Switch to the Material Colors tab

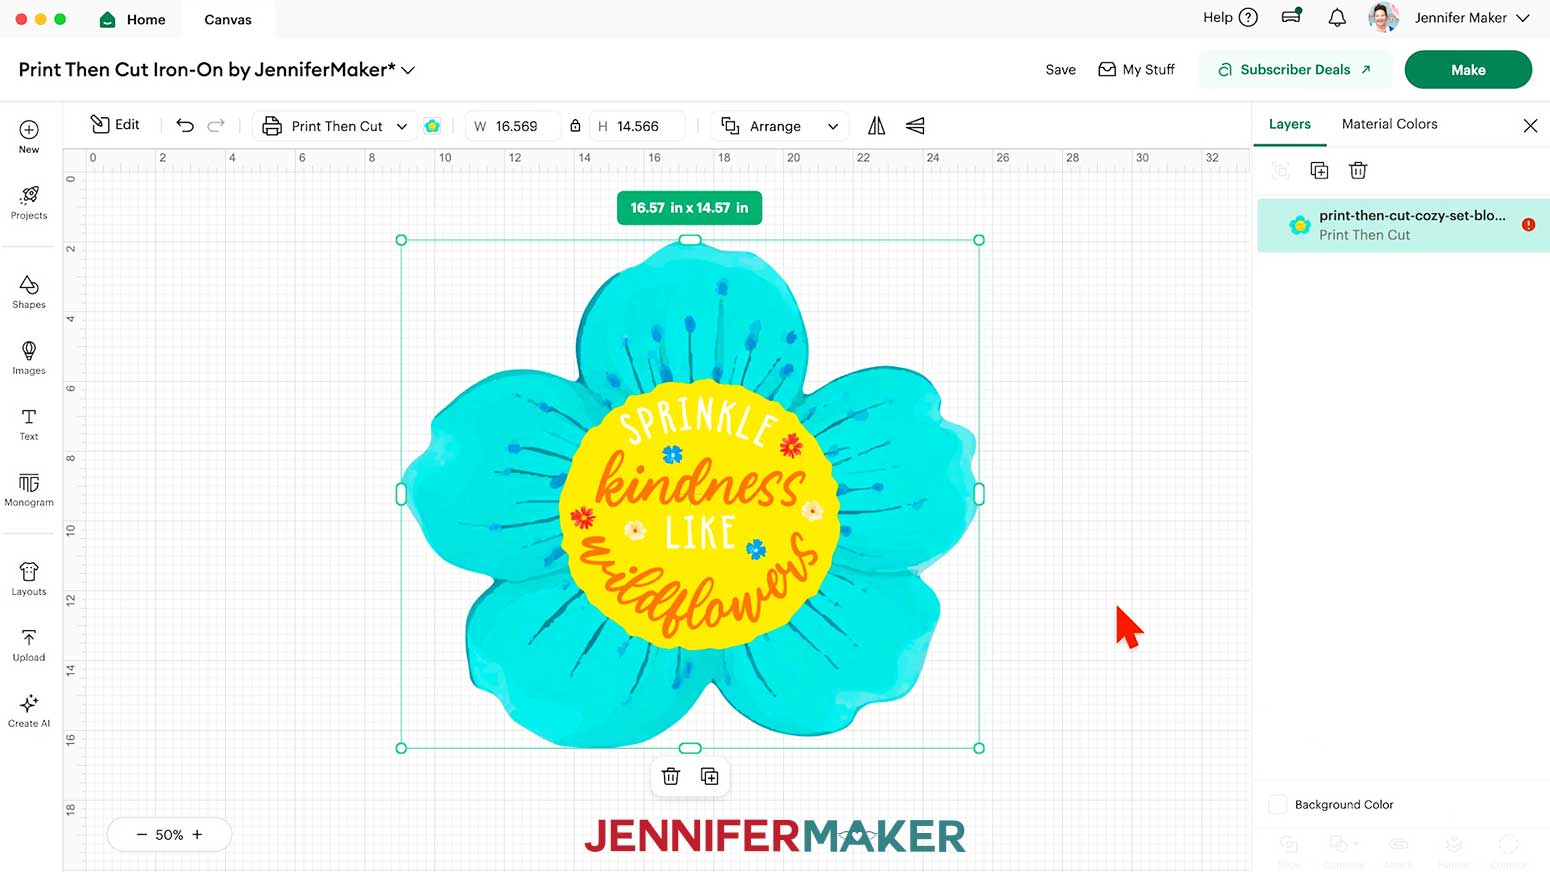tap(1390, 124)
